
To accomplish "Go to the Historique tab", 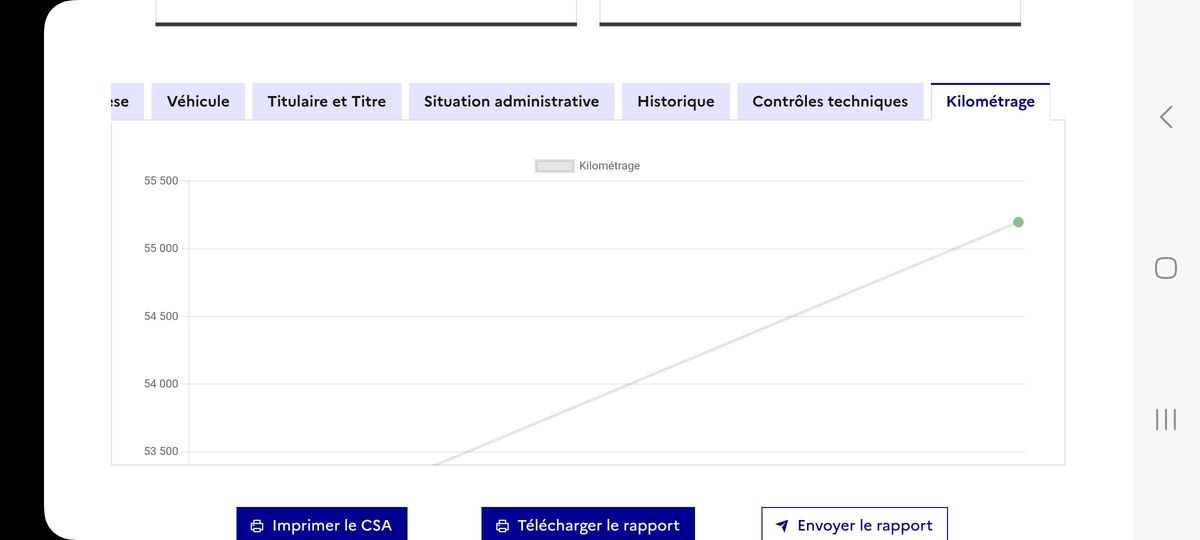I will pyautogui.click(x=676, y=101).
